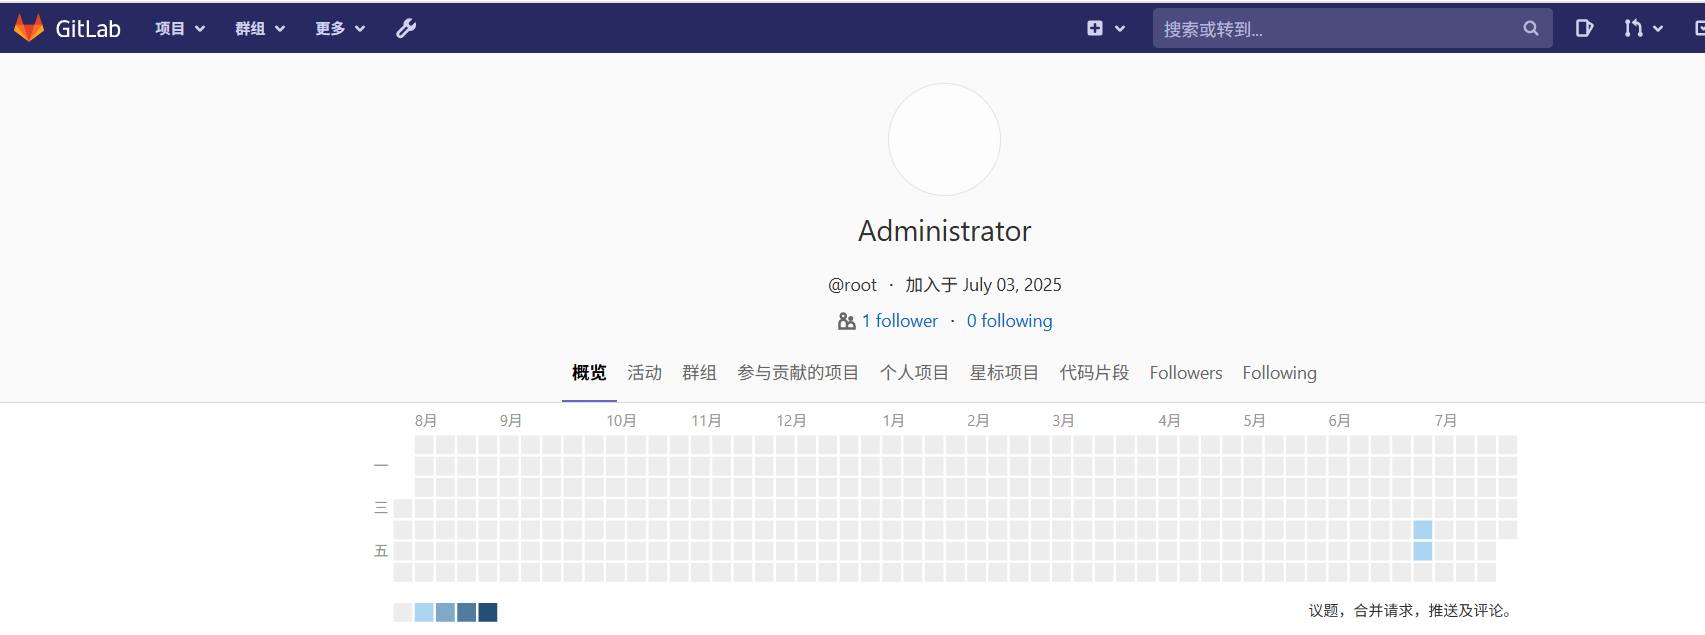
Task: Click the medium blue legend swatch
Action: click(445, 612)
